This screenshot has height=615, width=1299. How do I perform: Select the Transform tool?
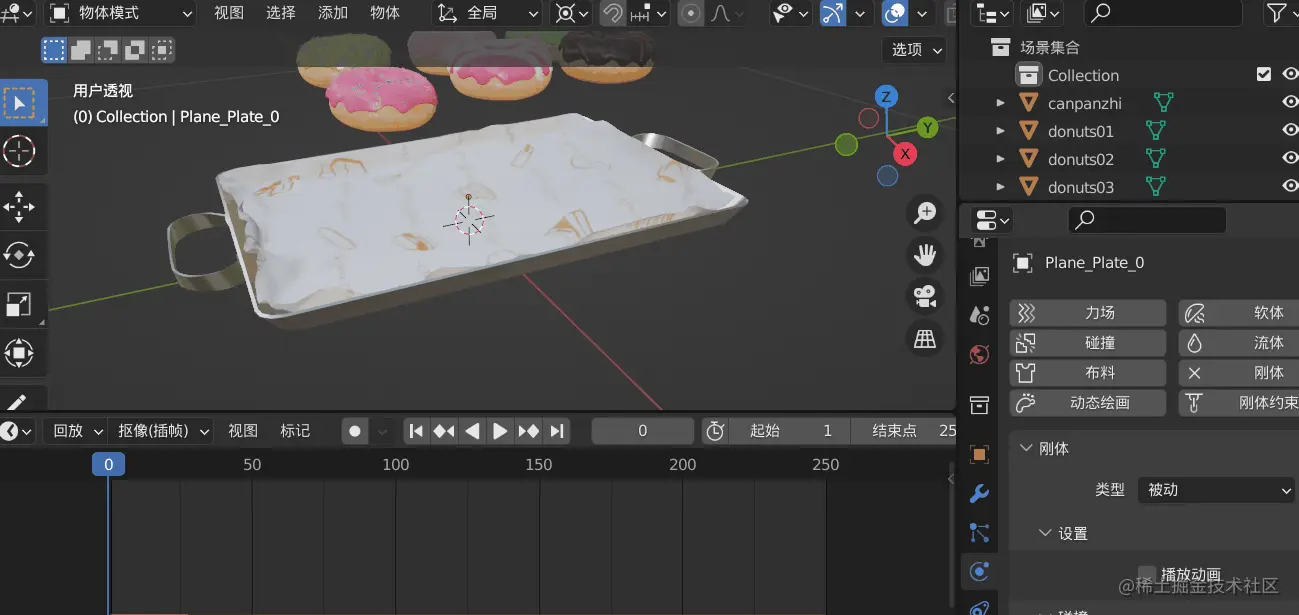[20, 352]
